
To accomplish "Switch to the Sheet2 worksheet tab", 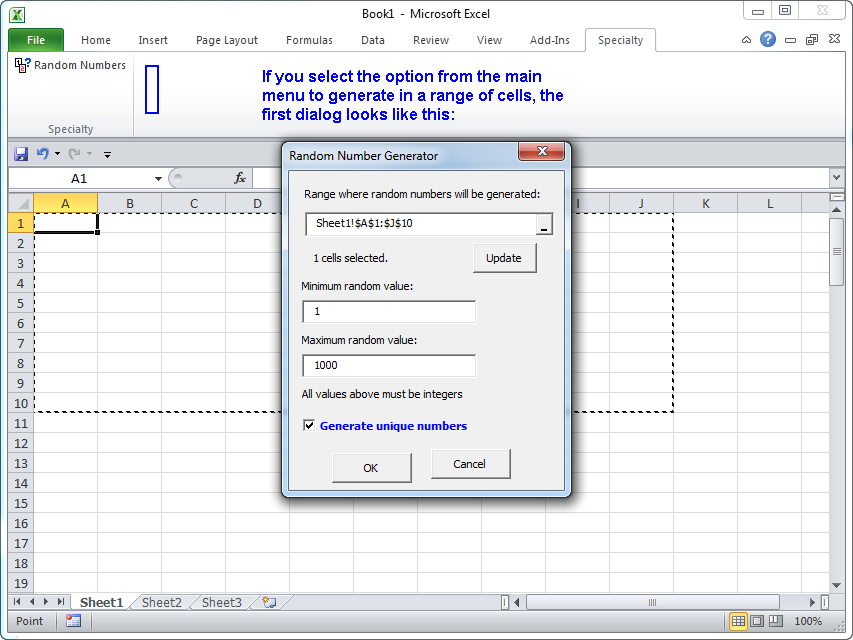I will pos(161,602).
